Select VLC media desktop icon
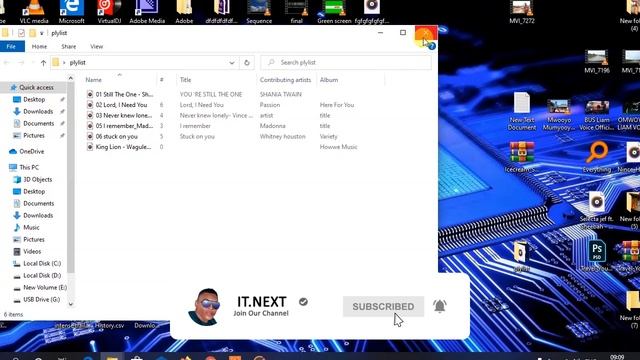This screenshot has width=640, height=360. tap(34, 12)
